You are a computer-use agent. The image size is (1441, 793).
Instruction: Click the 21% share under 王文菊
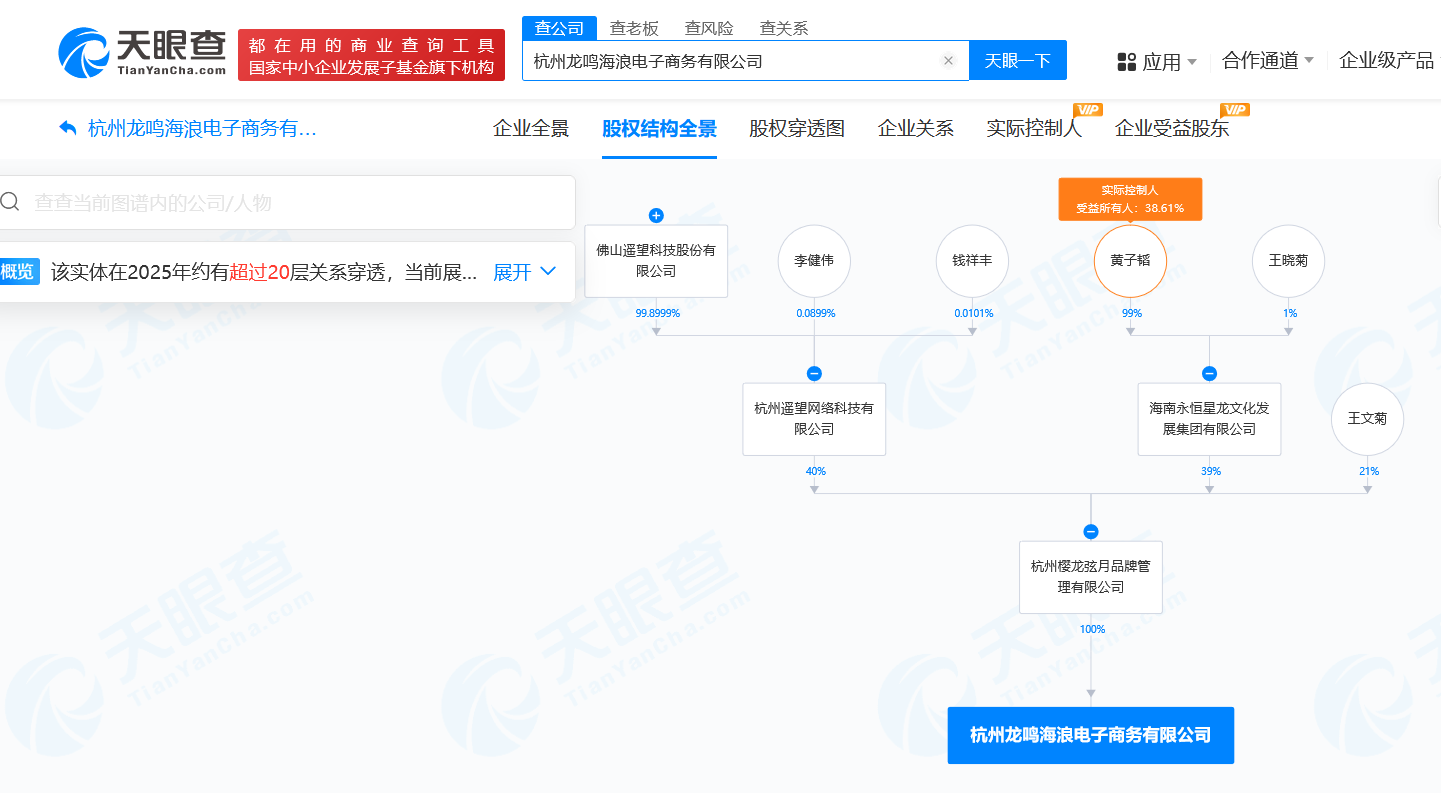click(1369, 471)
